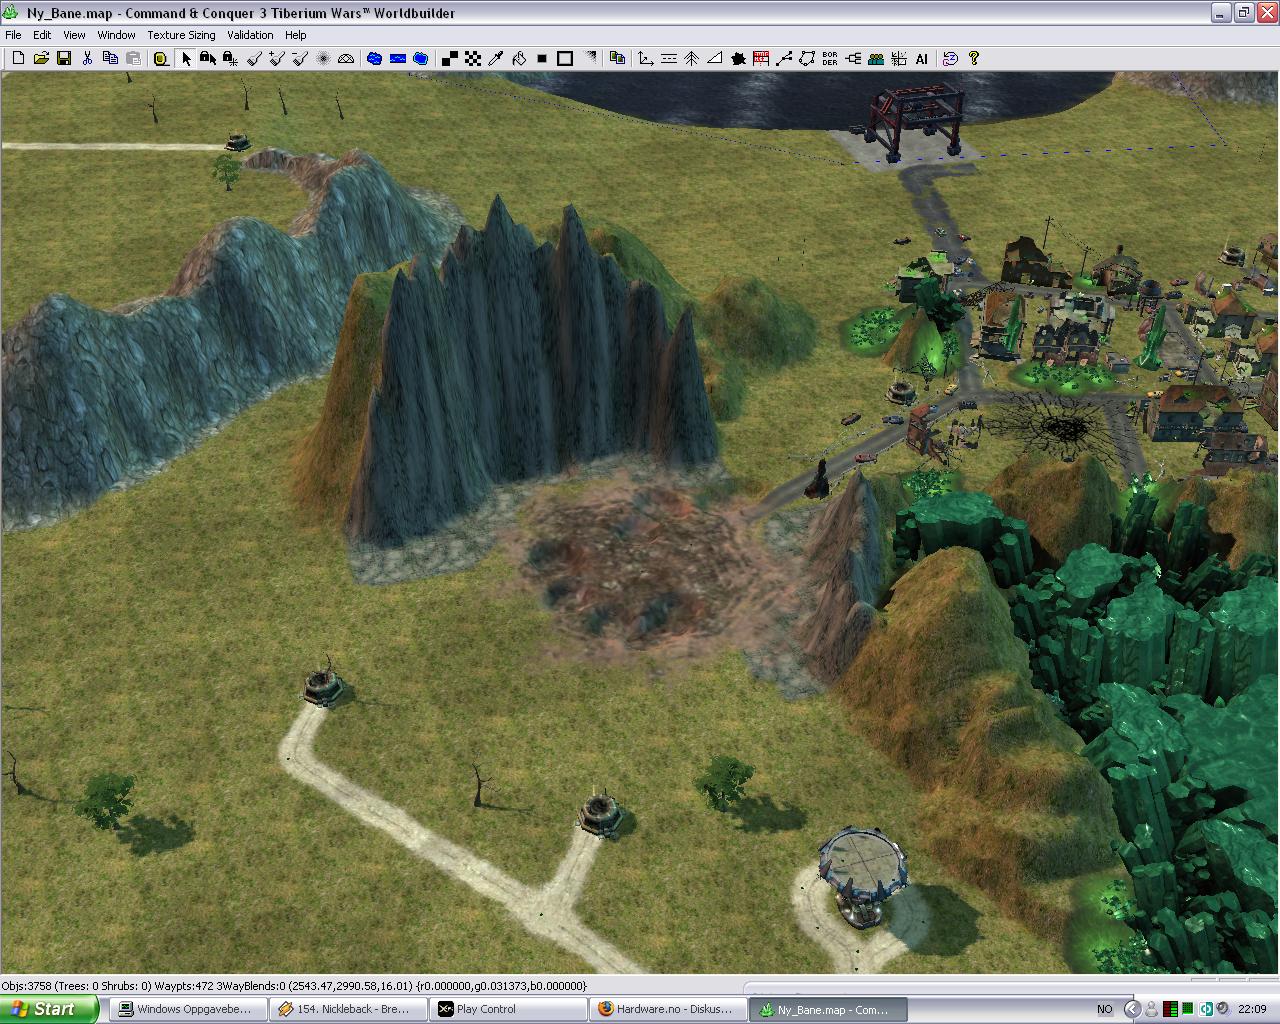This screenshot has width=1280, height=1024.
Task: Select the axis move tool
Action: (646, 59)
